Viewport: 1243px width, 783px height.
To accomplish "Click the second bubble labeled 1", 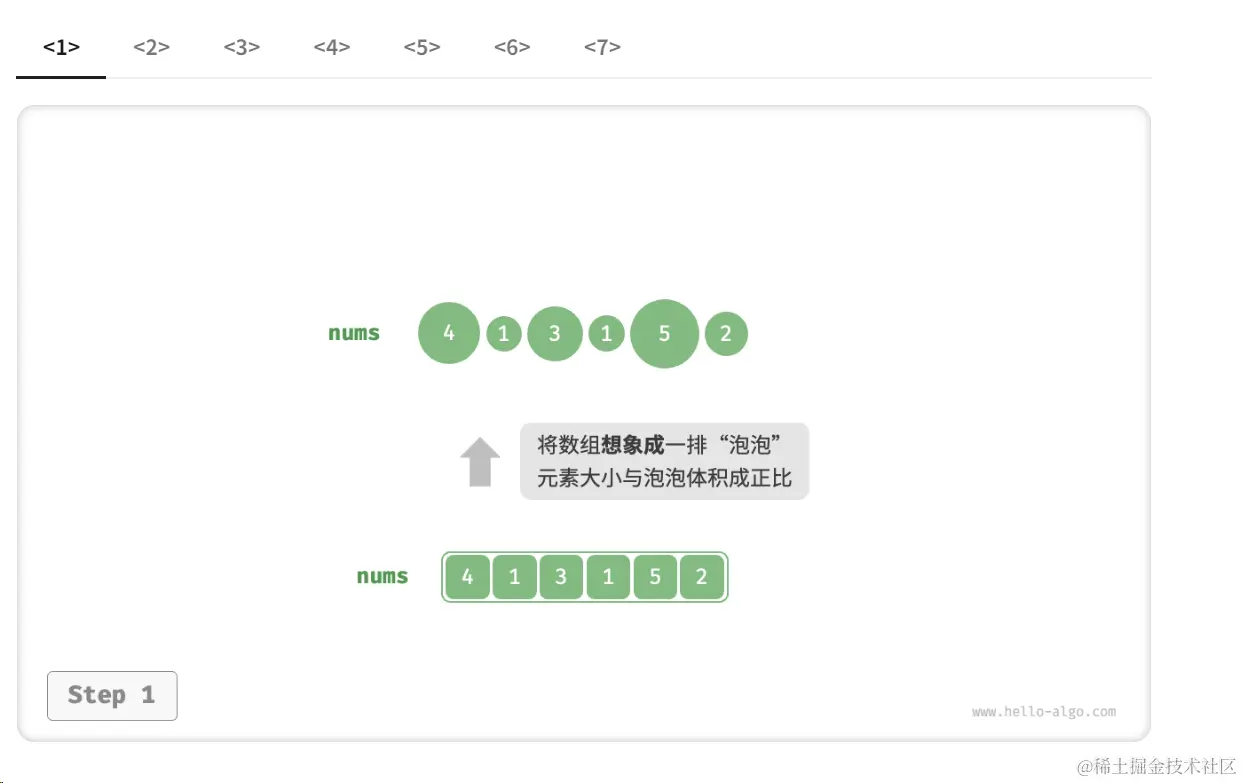I will point(607,333).
